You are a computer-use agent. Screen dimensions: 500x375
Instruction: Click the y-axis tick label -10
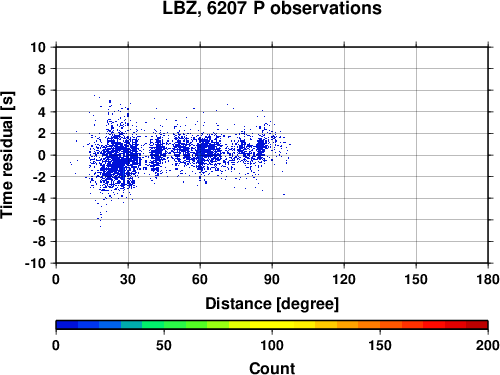[35, 263]
